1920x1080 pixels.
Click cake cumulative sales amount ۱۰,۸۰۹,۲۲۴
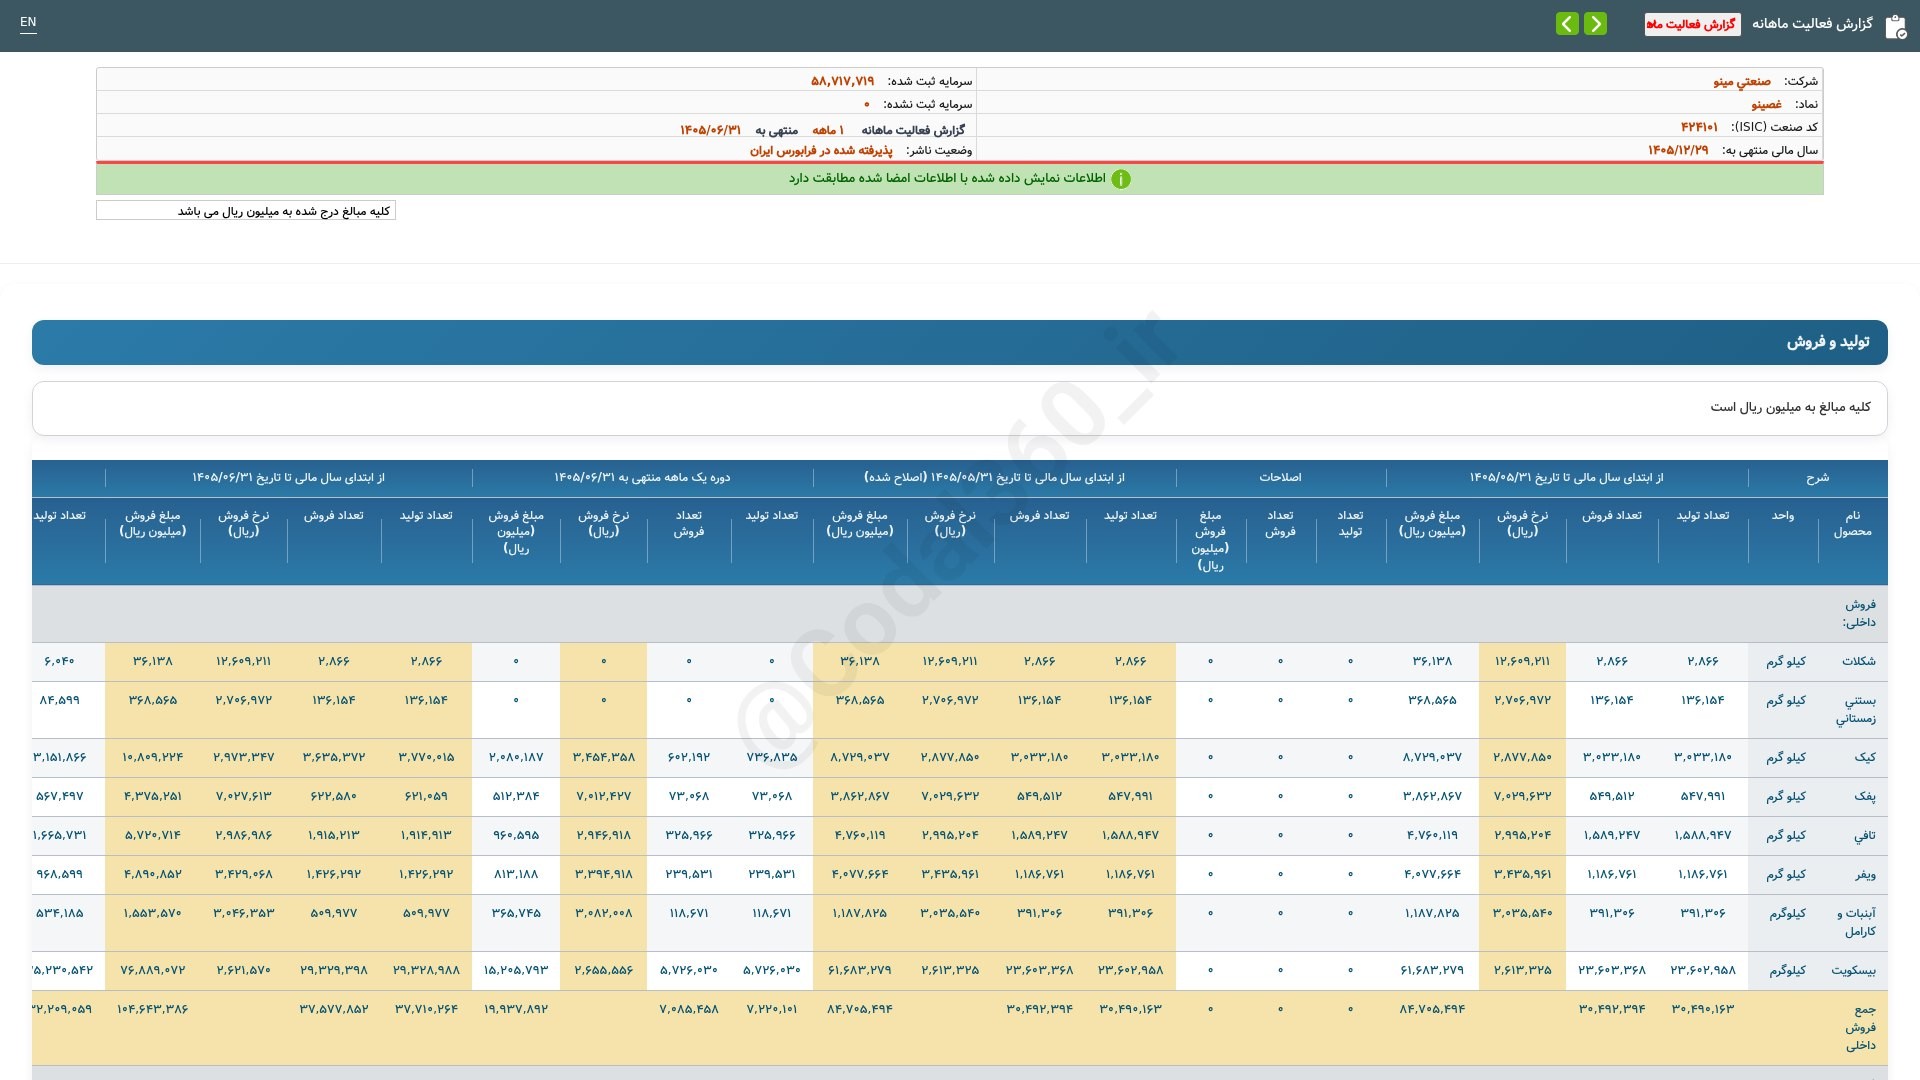point(152,758)
